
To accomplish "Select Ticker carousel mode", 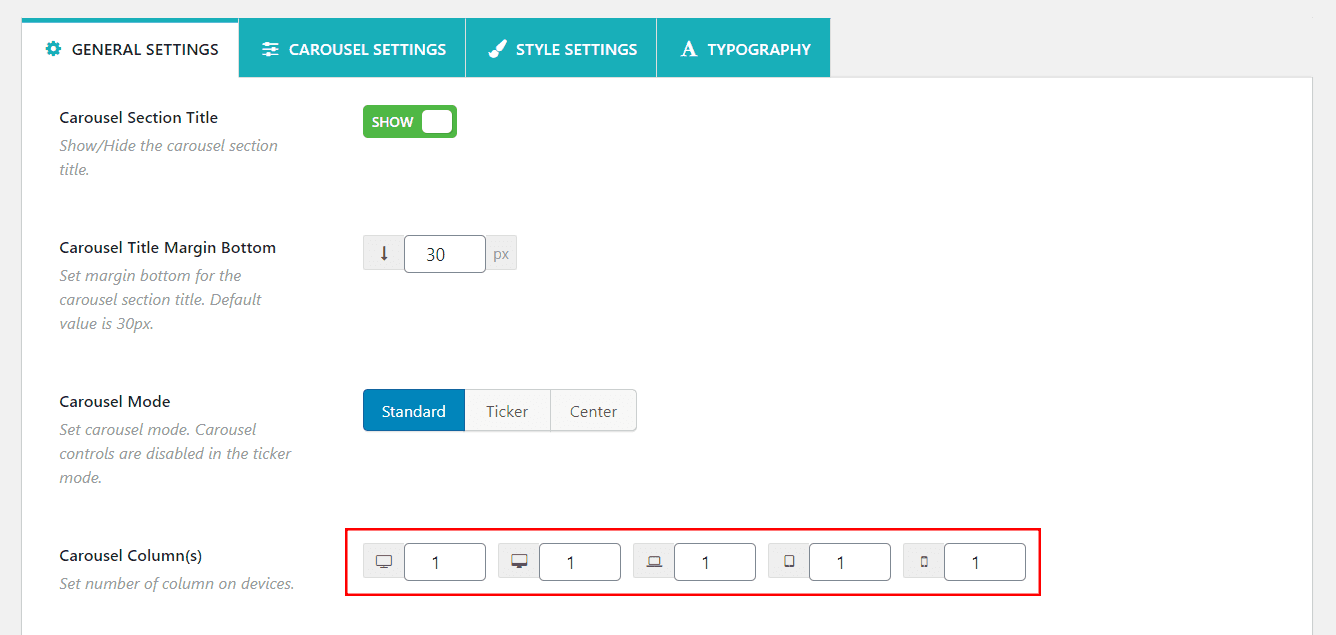I will pos(507,411).
